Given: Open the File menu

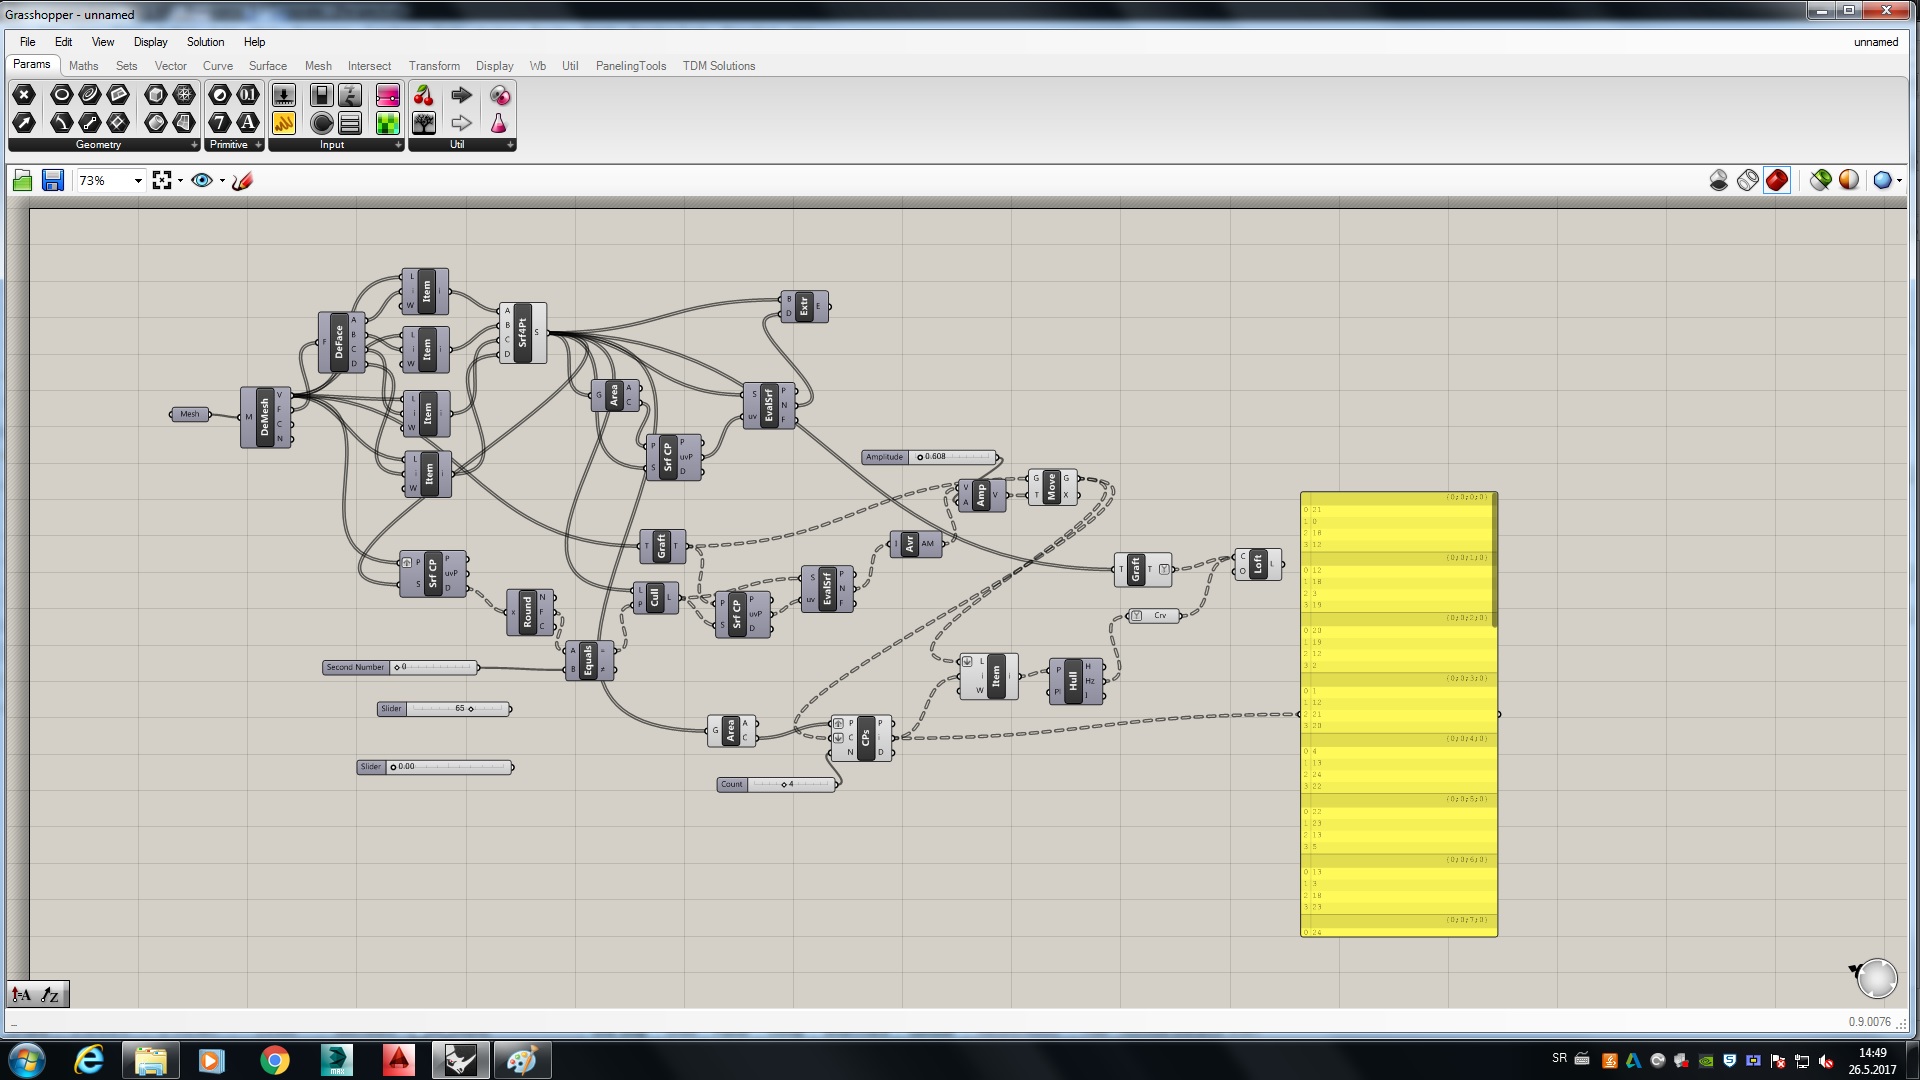Looking at the screenshot, I should (x=28, y=42).
